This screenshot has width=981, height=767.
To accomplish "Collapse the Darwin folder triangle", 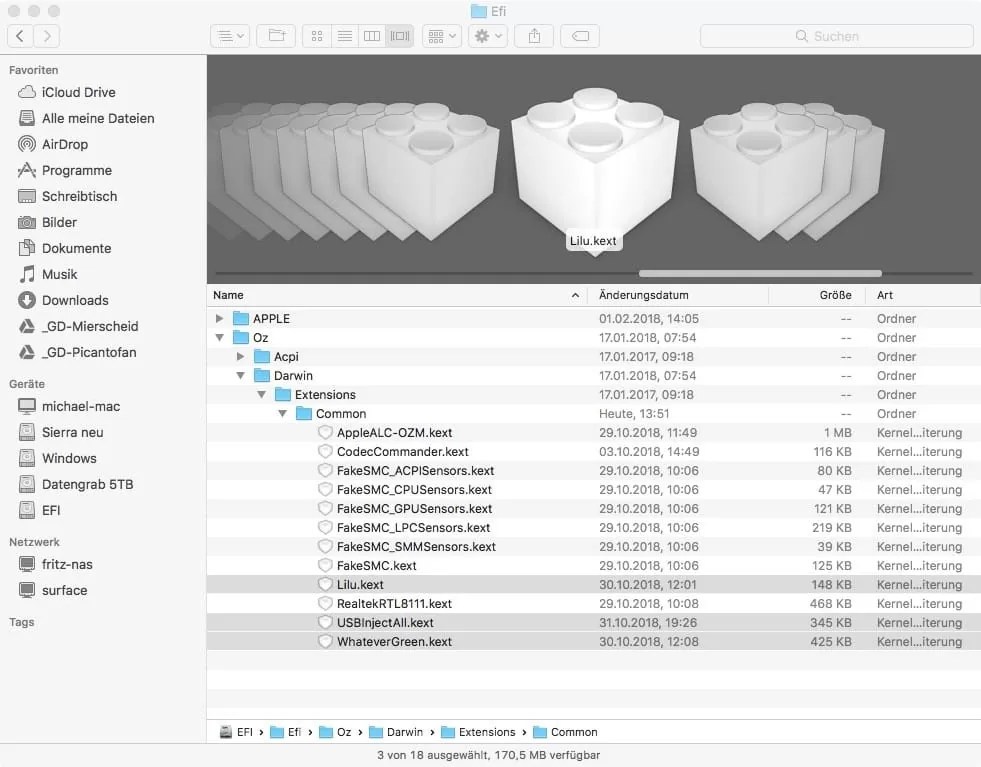I will coord(240,376).
